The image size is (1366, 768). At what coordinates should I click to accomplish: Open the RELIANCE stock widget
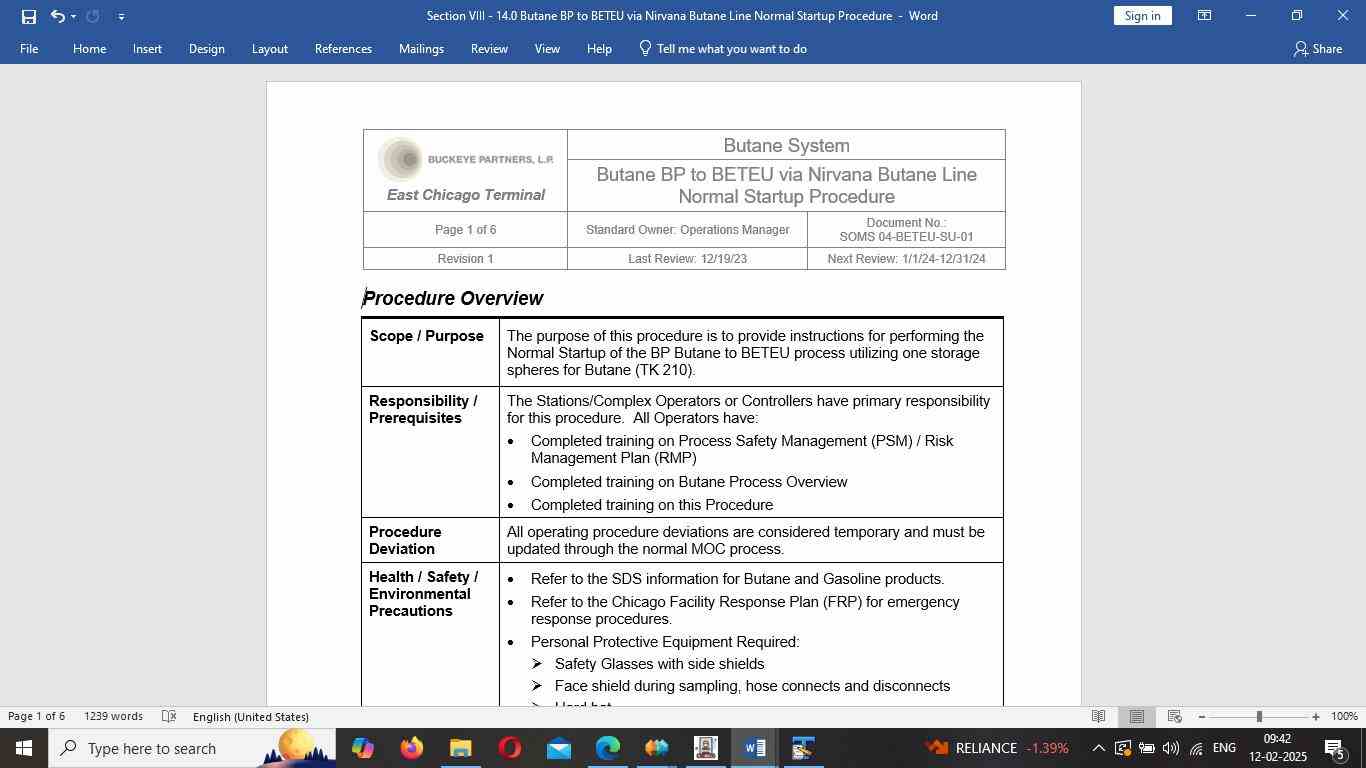997,748
